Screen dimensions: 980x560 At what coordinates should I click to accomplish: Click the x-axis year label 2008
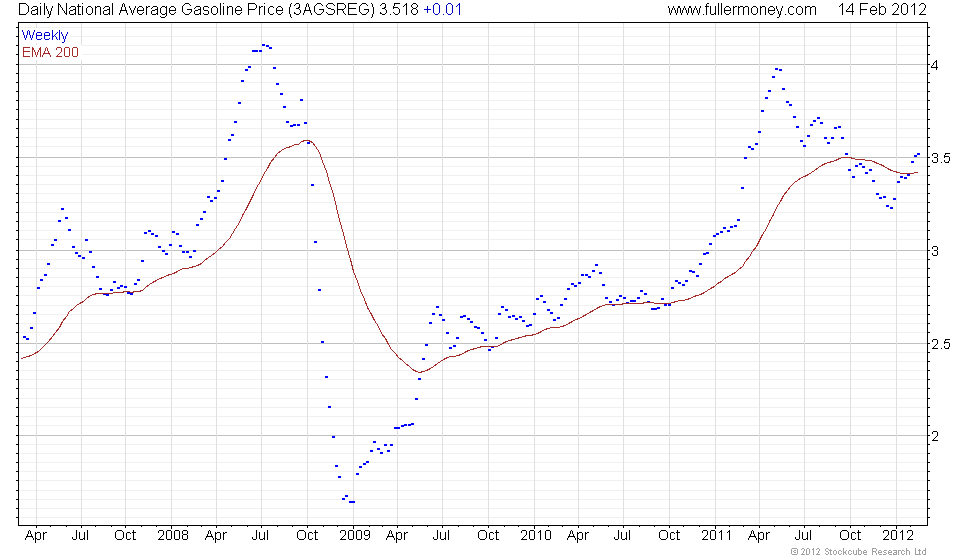coord(172,536)
